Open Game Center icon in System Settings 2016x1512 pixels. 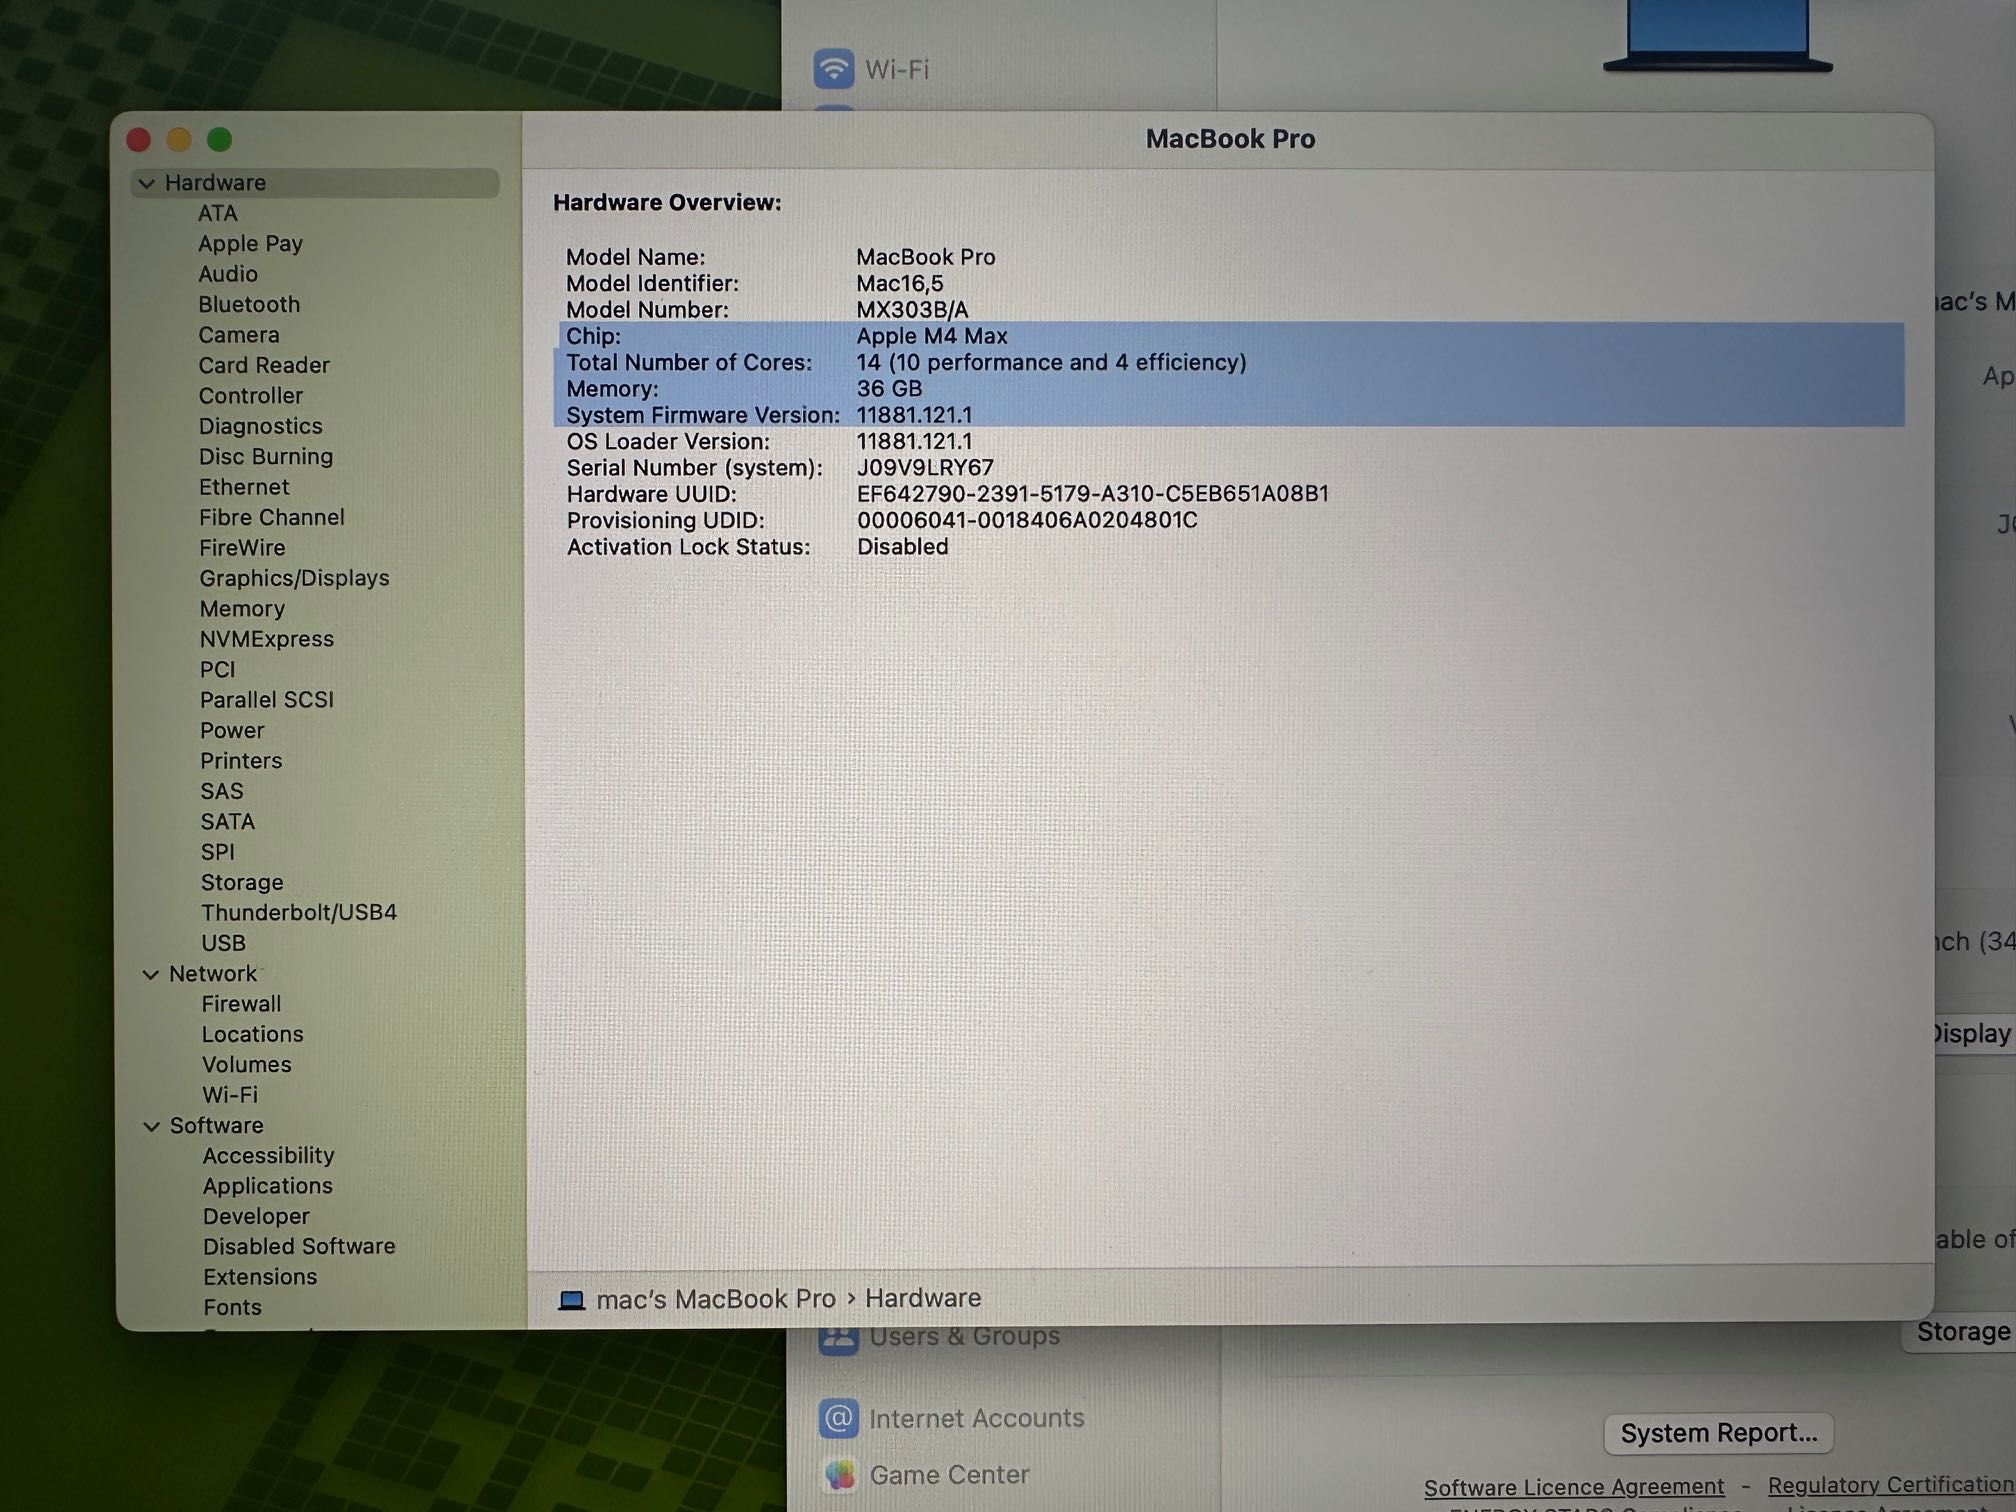click(x=840, y=1474)
